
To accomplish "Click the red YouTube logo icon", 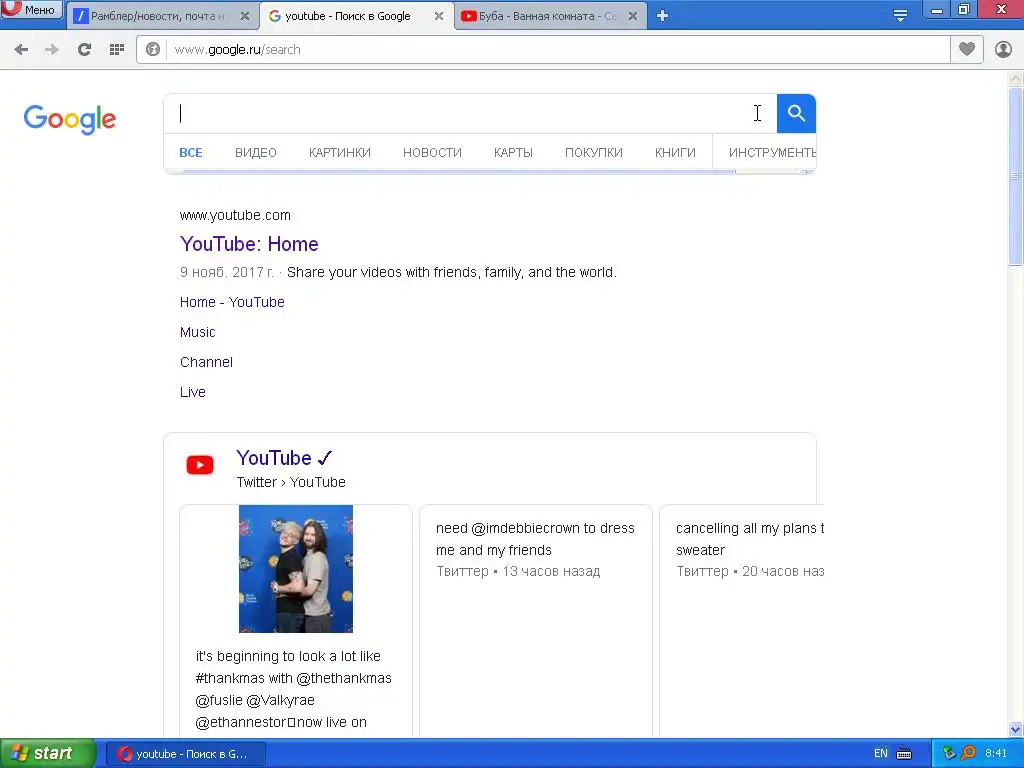I will 200,465.
